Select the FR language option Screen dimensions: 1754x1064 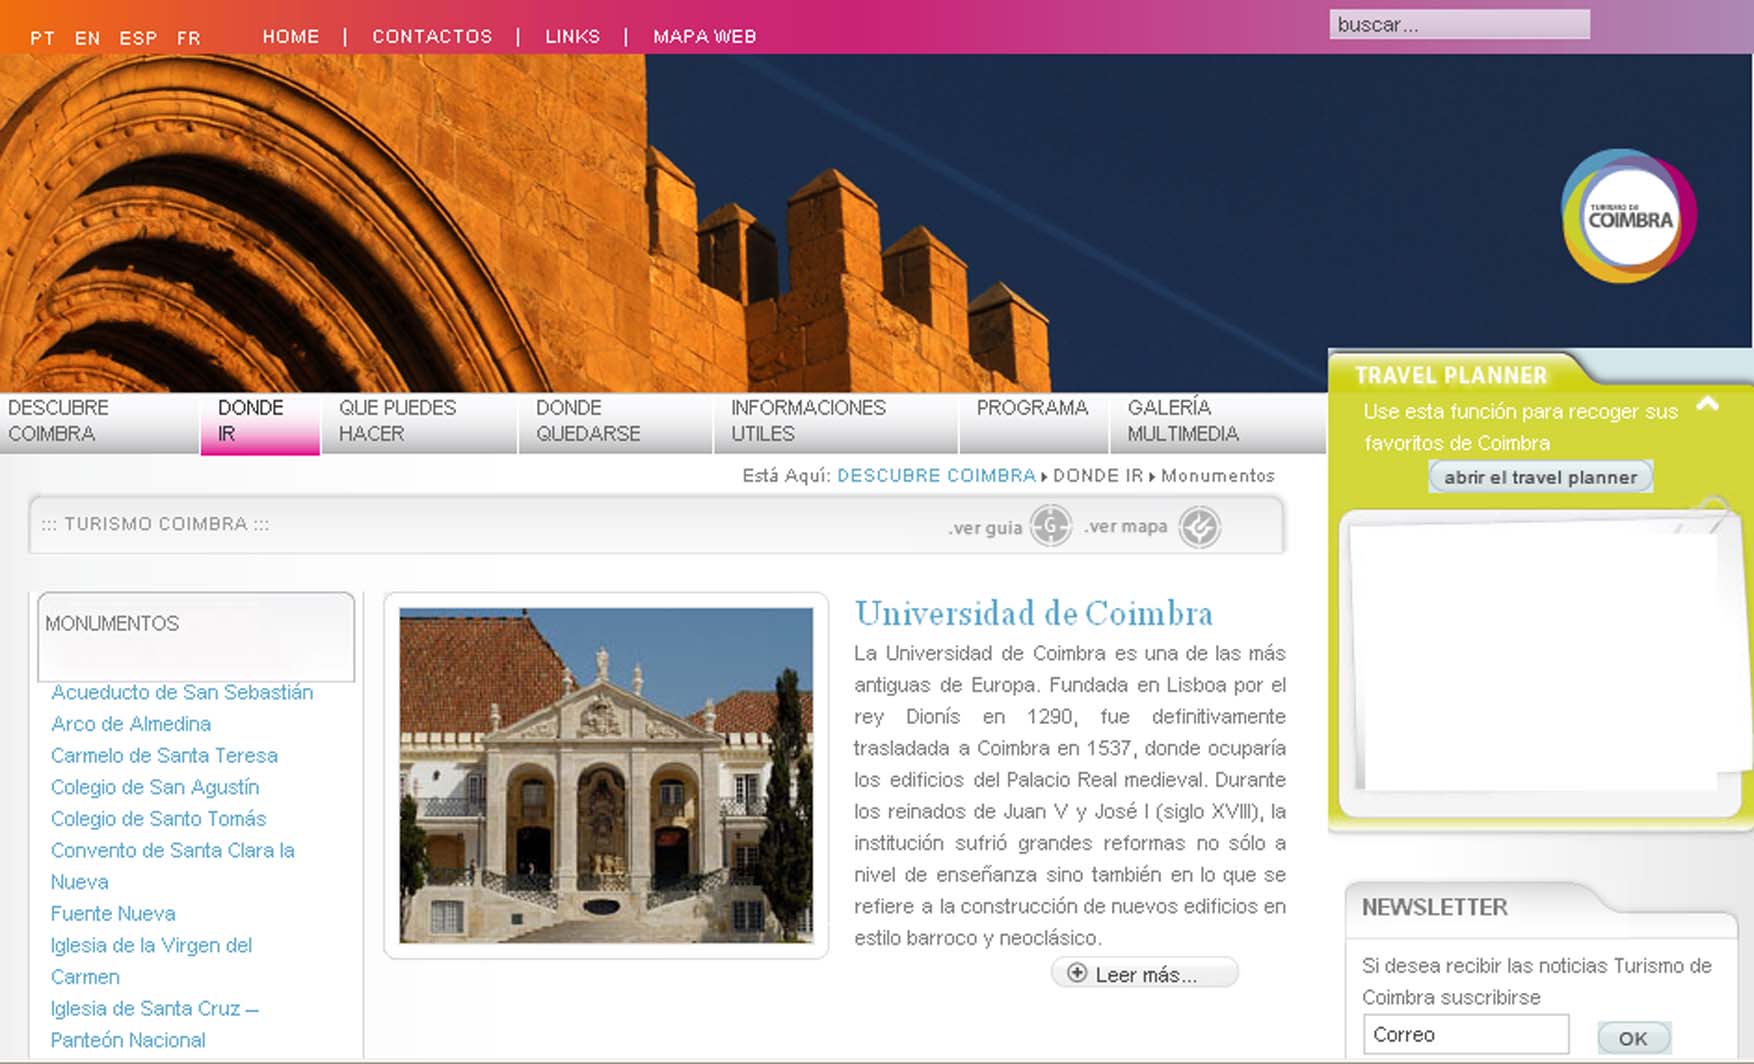(x=188, y=38)
